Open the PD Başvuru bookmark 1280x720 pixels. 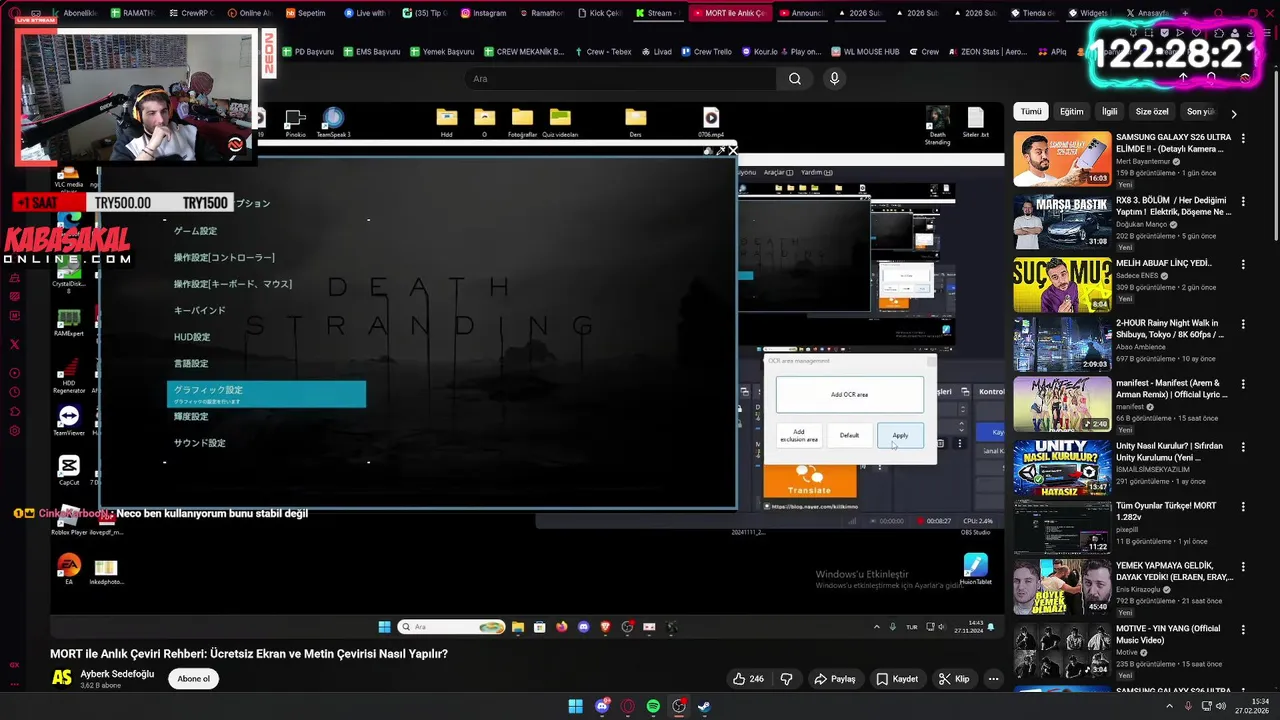tap(307, 51)
